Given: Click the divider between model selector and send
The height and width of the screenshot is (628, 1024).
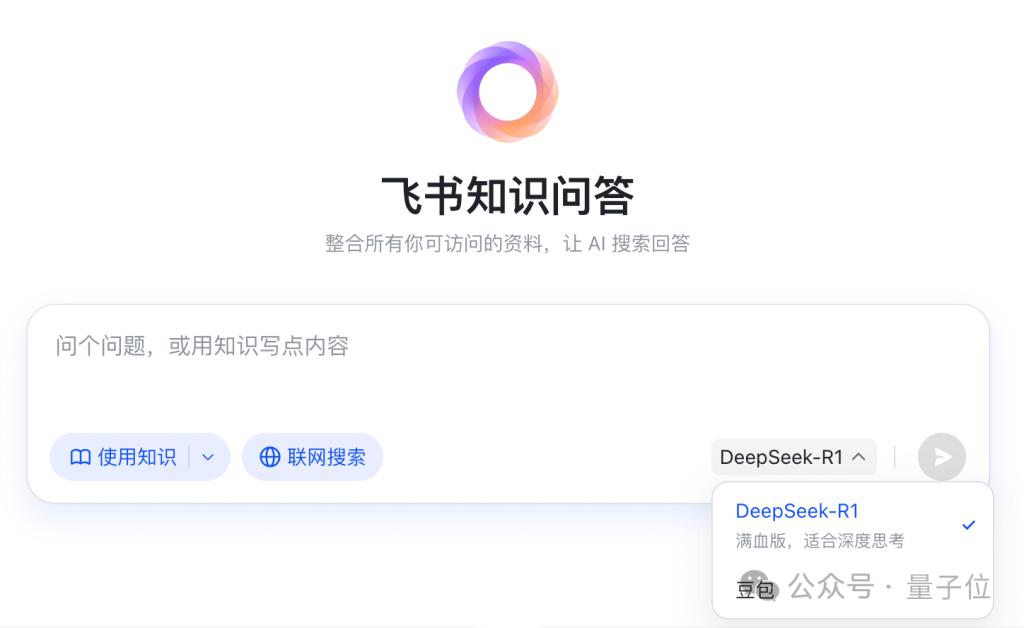Looking at the screenshot, I should [895, 457].
